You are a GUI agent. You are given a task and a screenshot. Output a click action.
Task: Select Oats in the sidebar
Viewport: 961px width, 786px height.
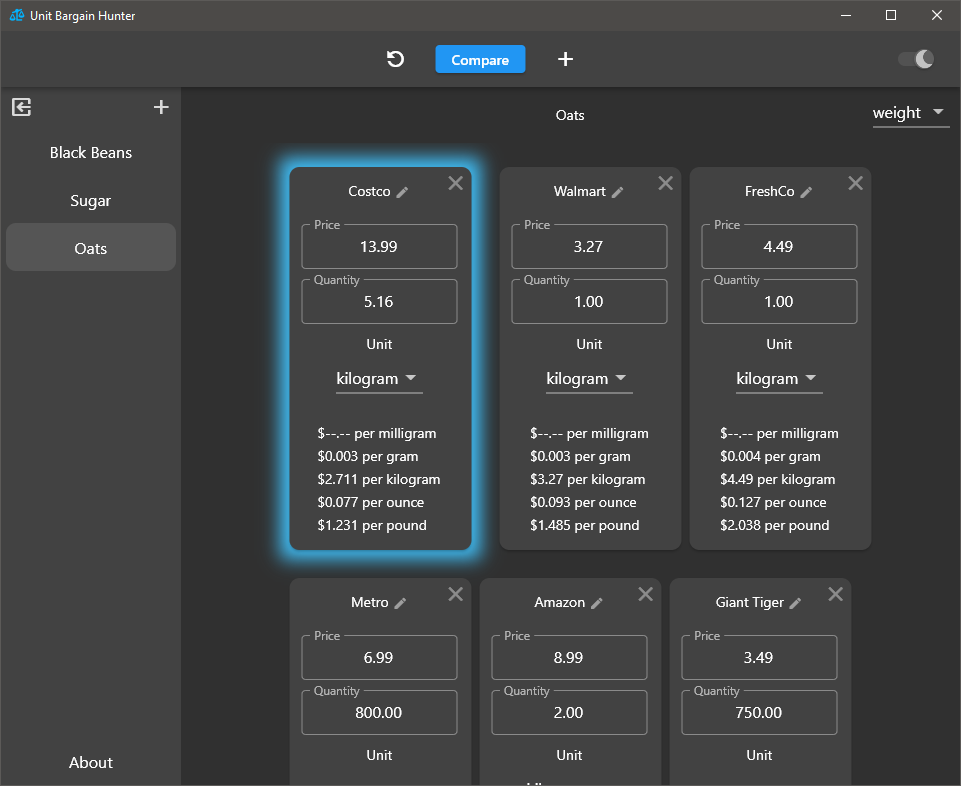coord(91,248)
